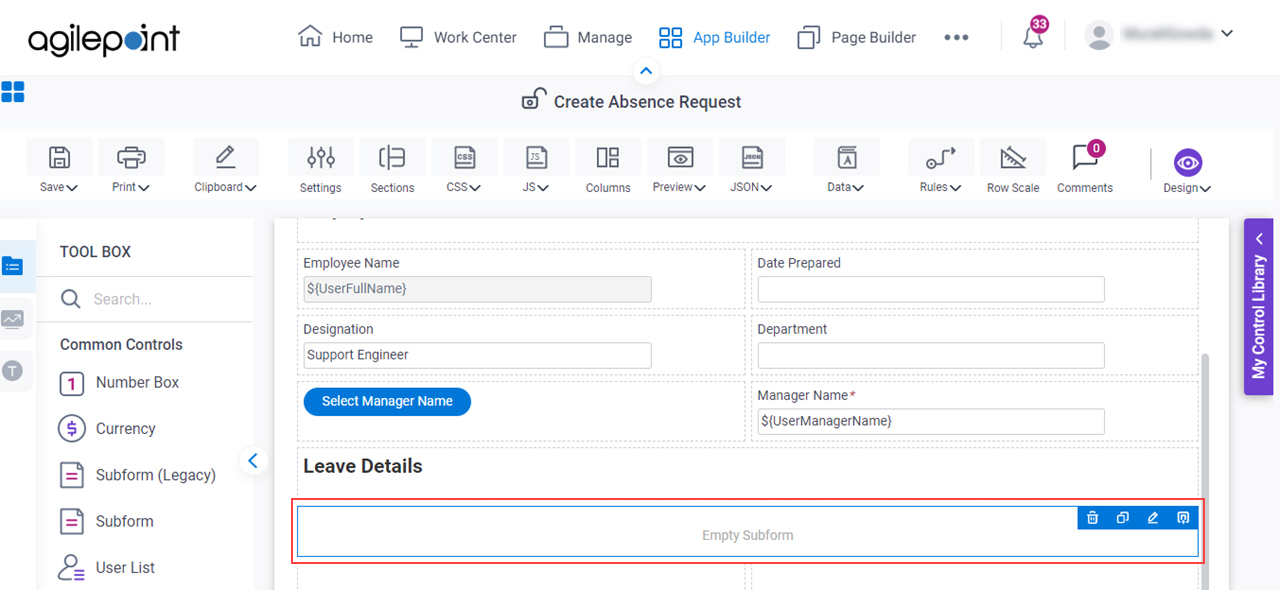The height and width of the screenshot is (590, 1280).
Task: Open the Design mode eye icon
Action: pos(1187,162)
